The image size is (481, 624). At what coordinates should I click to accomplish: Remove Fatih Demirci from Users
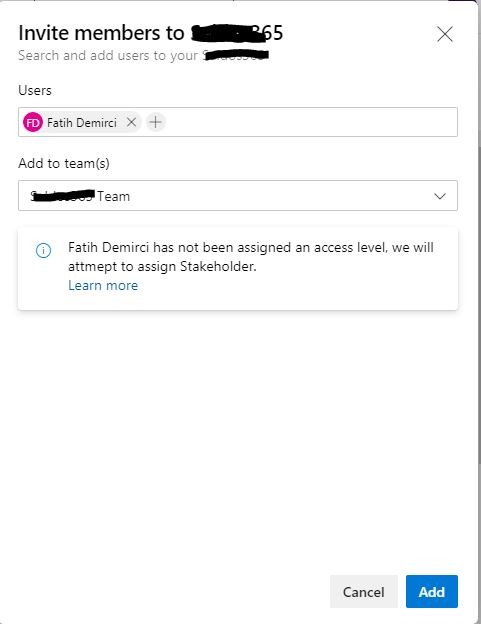131,122
